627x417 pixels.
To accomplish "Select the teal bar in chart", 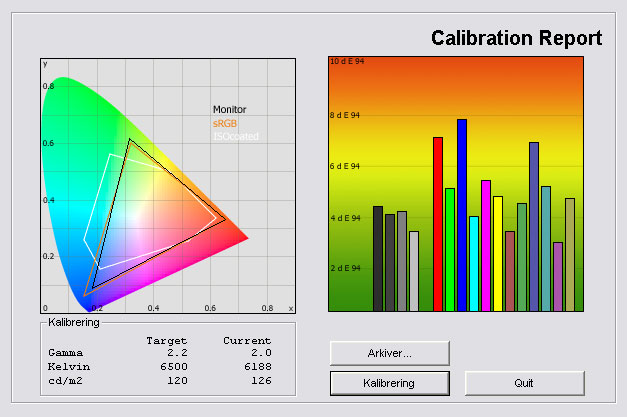I will 546,249.
